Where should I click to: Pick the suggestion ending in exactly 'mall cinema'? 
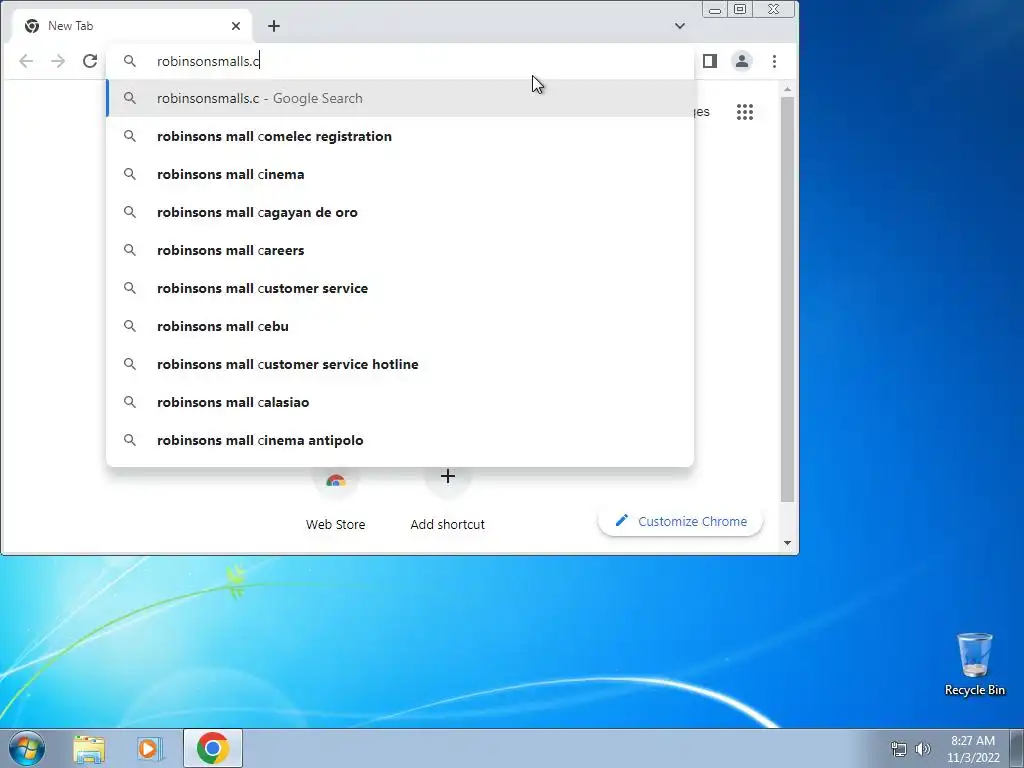pyautogui.click(x=400, y=174)
